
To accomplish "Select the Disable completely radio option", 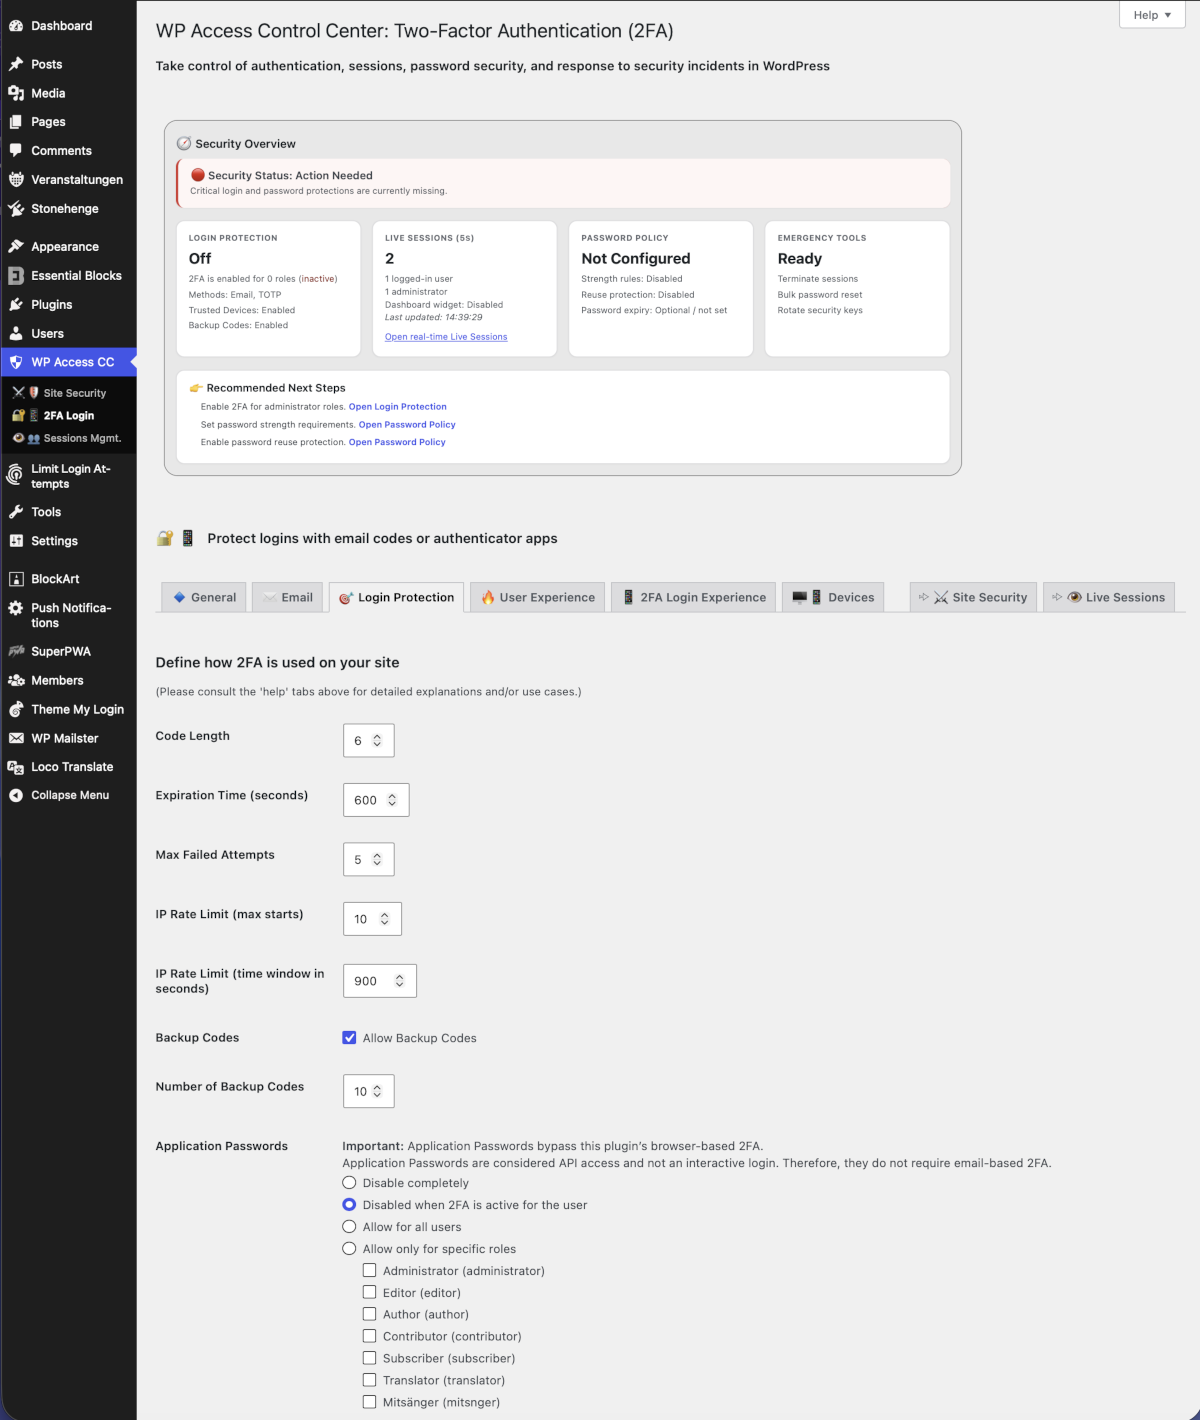I will pos(349,1183).
